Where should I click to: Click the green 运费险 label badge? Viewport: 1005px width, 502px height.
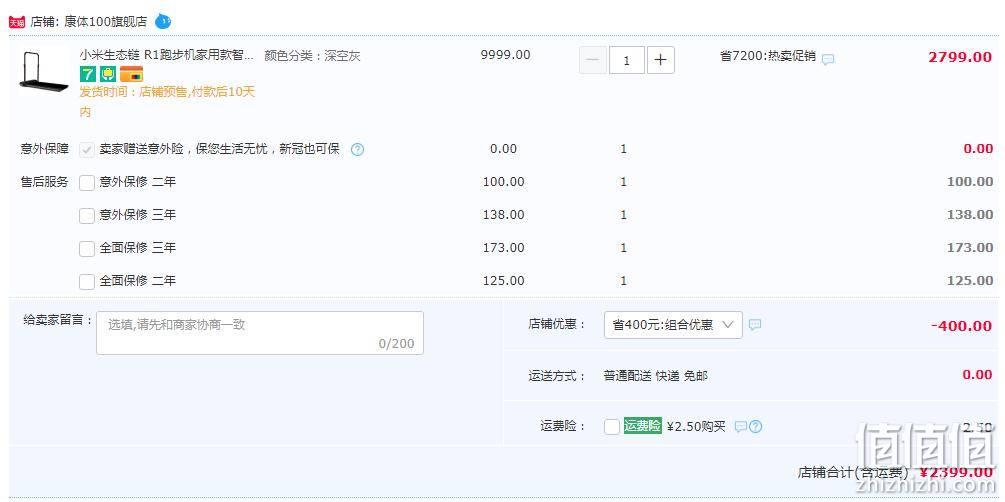point(642,426)
